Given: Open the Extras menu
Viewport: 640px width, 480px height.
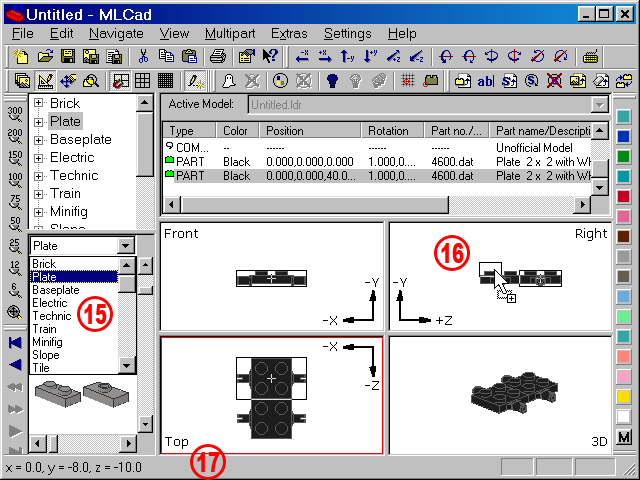Looking at the screenshot, I should tap(289, 33).
